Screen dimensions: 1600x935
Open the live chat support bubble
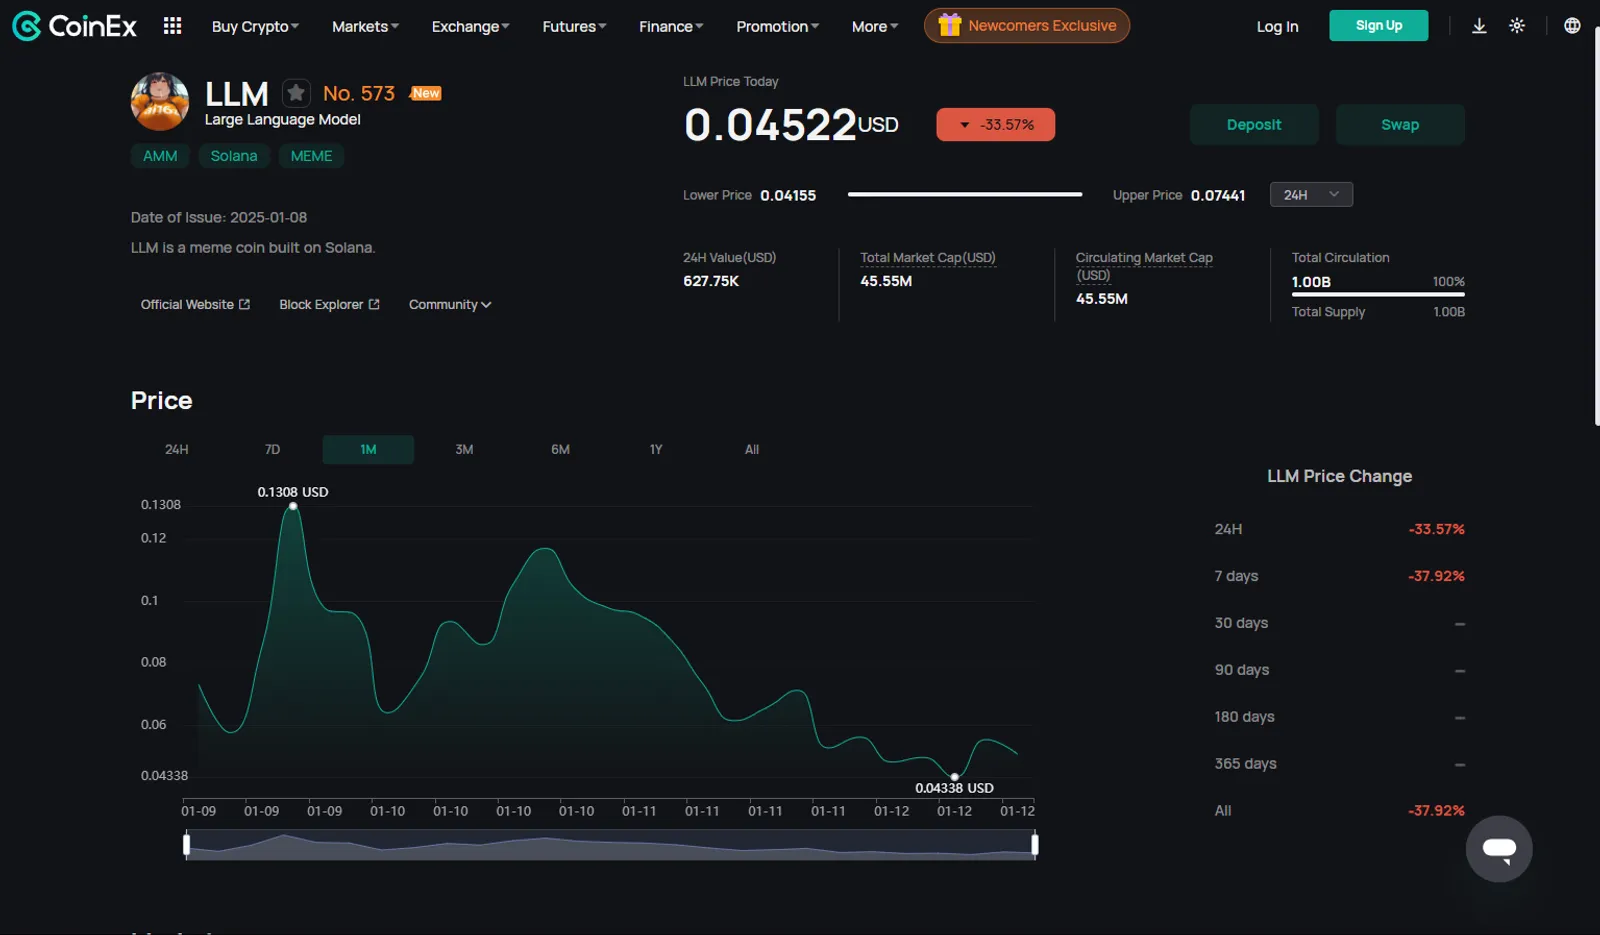click(x=1499, y=849)
